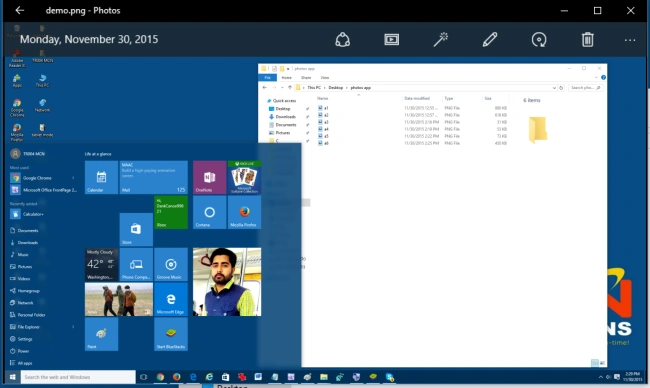Open the Mozilla Firefox tile

coord(245,212)
